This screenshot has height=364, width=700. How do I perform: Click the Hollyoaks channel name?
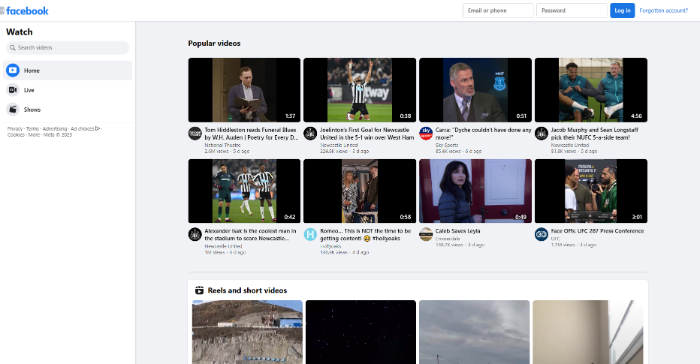(330, 246)
